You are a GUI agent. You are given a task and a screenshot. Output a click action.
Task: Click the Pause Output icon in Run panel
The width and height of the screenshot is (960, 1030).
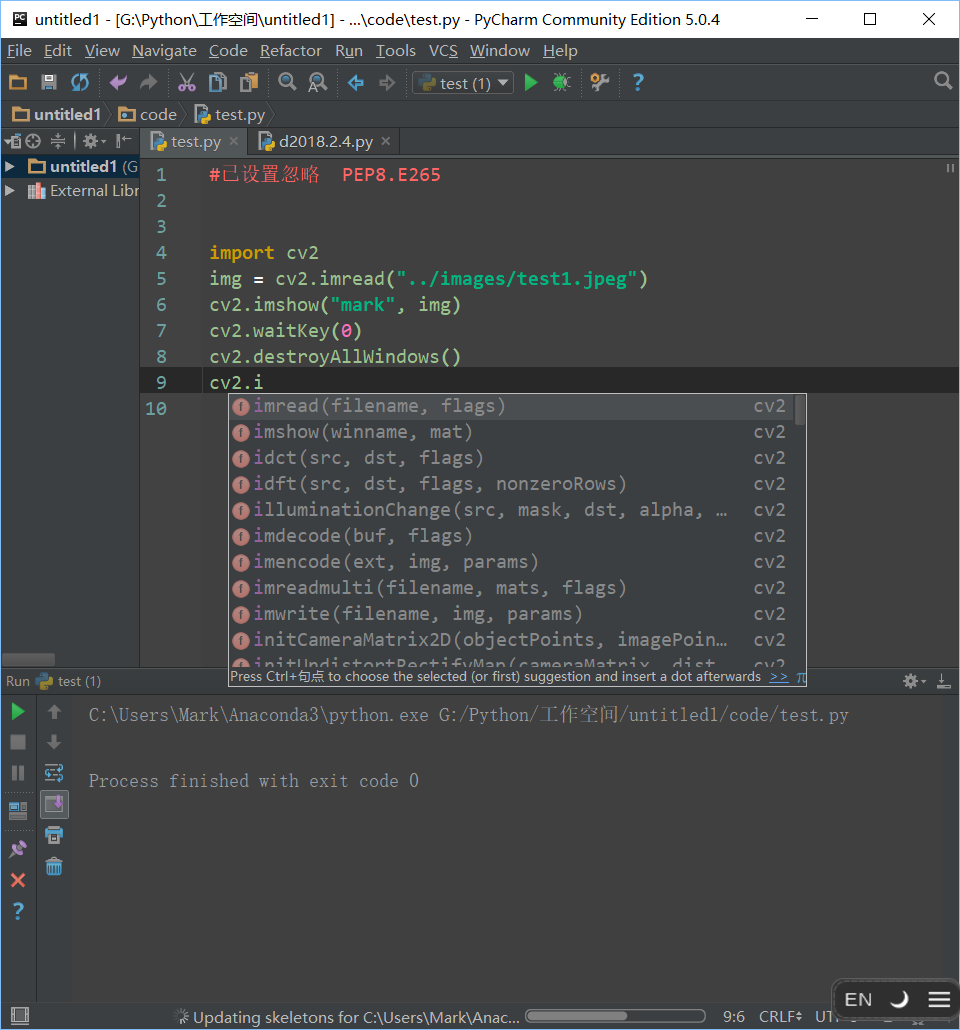coord(18,773)
